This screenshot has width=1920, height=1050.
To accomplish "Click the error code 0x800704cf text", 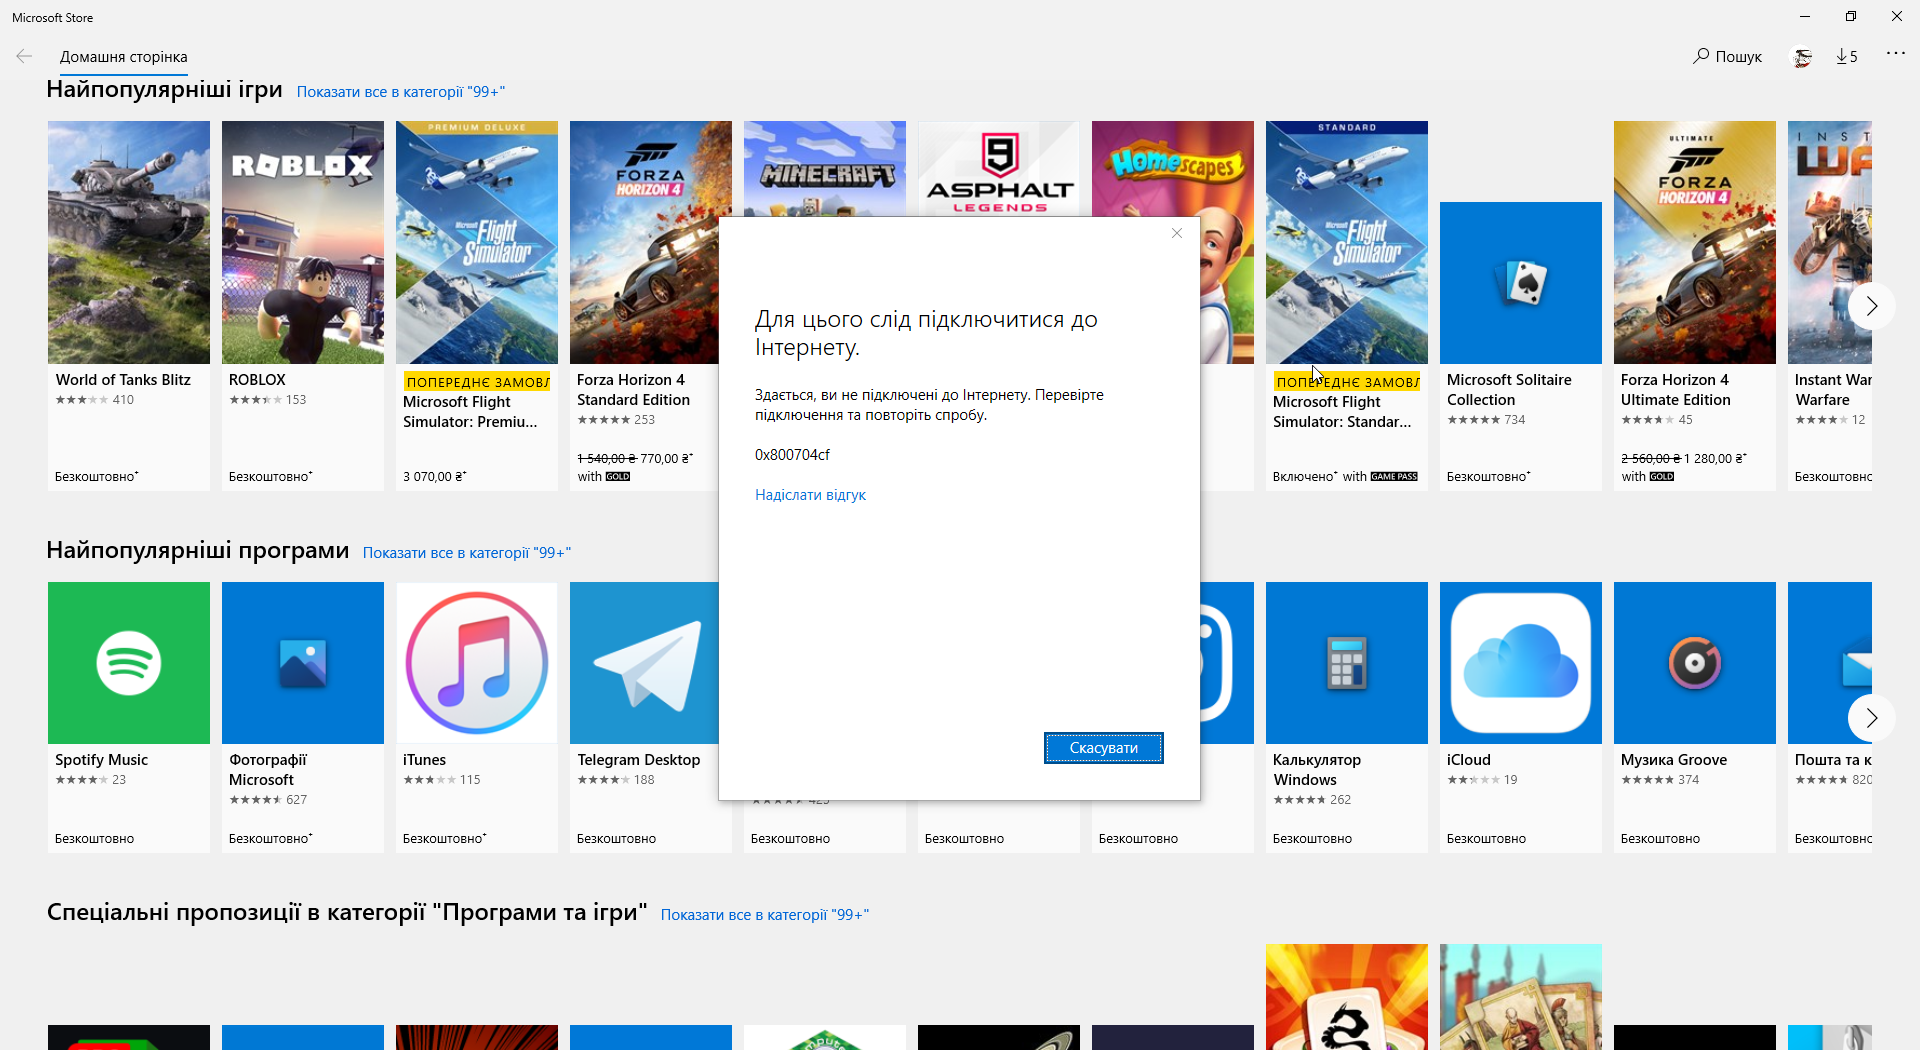I will pyautogui.click(x=792, y=455).
